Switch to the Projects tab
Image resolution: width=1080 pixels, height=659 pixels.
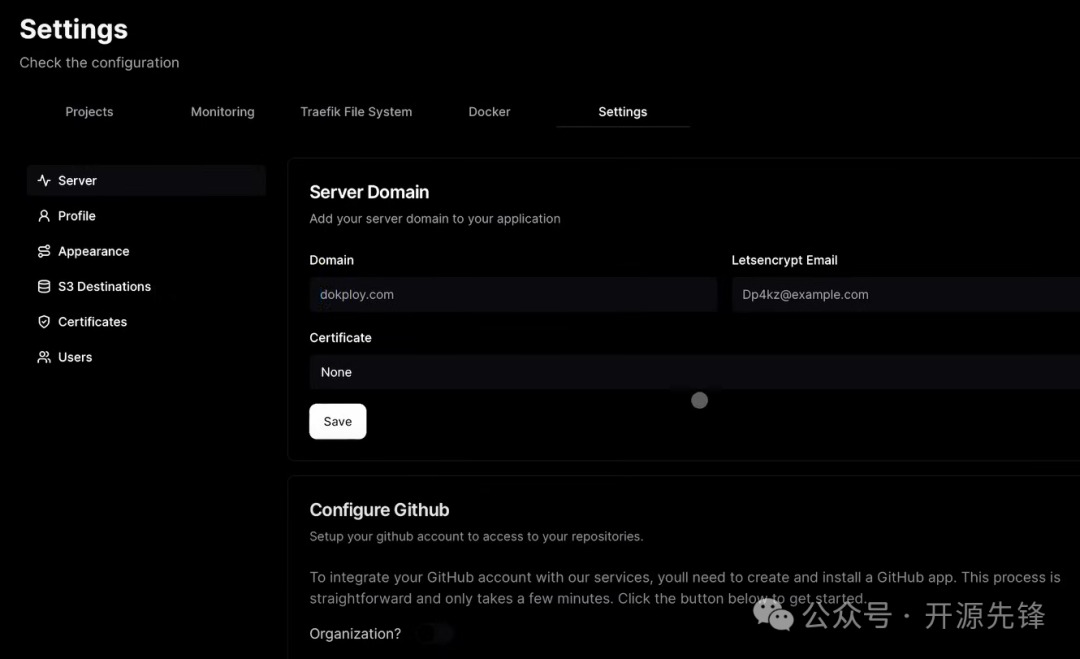point(90,112)
